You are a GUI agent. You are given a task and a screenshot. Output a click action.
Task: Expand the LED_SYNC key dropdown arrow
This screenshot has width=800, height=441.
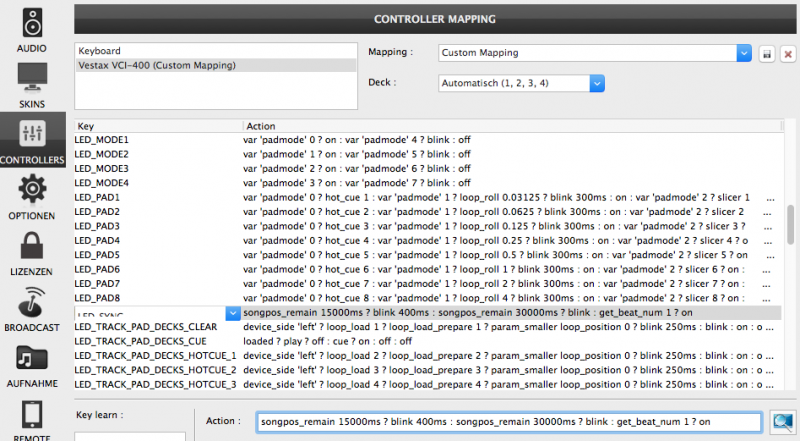(x=233, y=313)
